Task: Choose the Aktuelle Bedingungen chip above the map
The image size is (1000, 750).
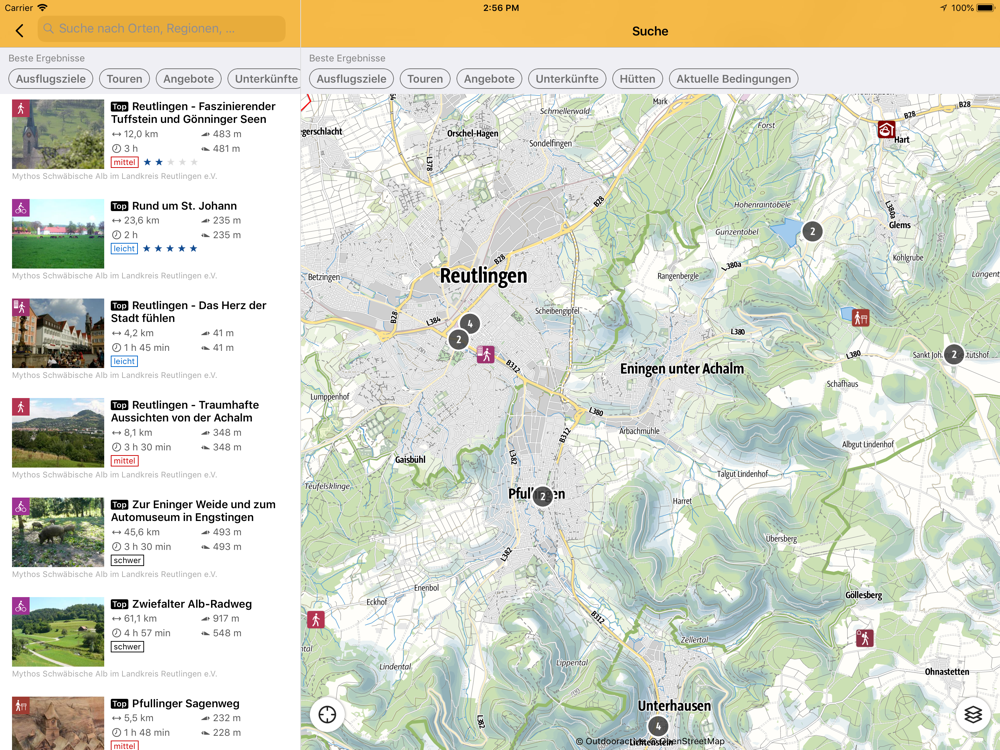Action: [x=733, y=79]
